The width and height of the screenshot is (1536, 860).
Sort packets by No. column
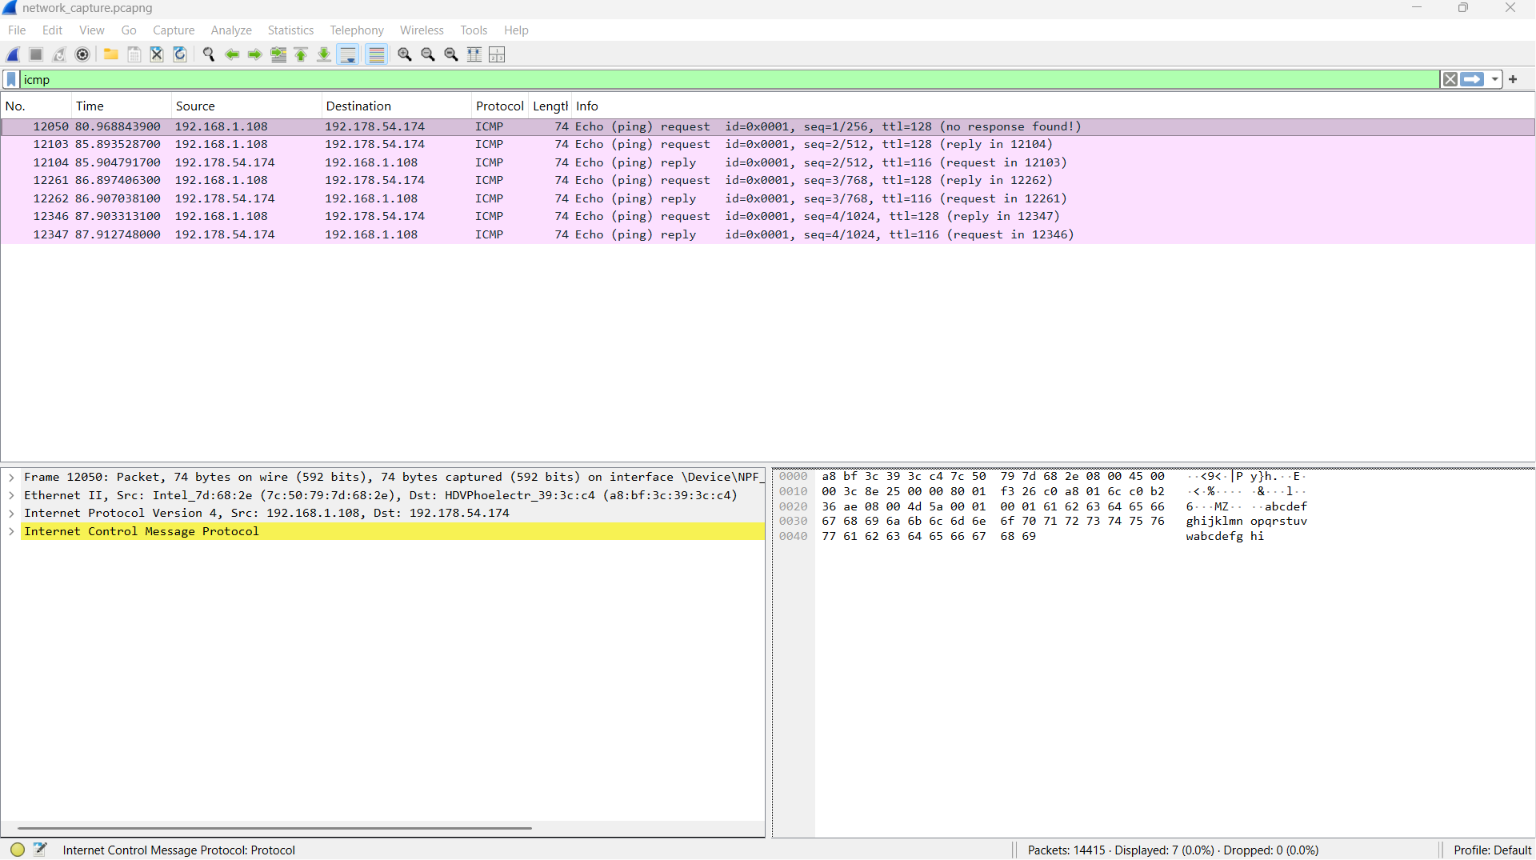coord(36,106)
